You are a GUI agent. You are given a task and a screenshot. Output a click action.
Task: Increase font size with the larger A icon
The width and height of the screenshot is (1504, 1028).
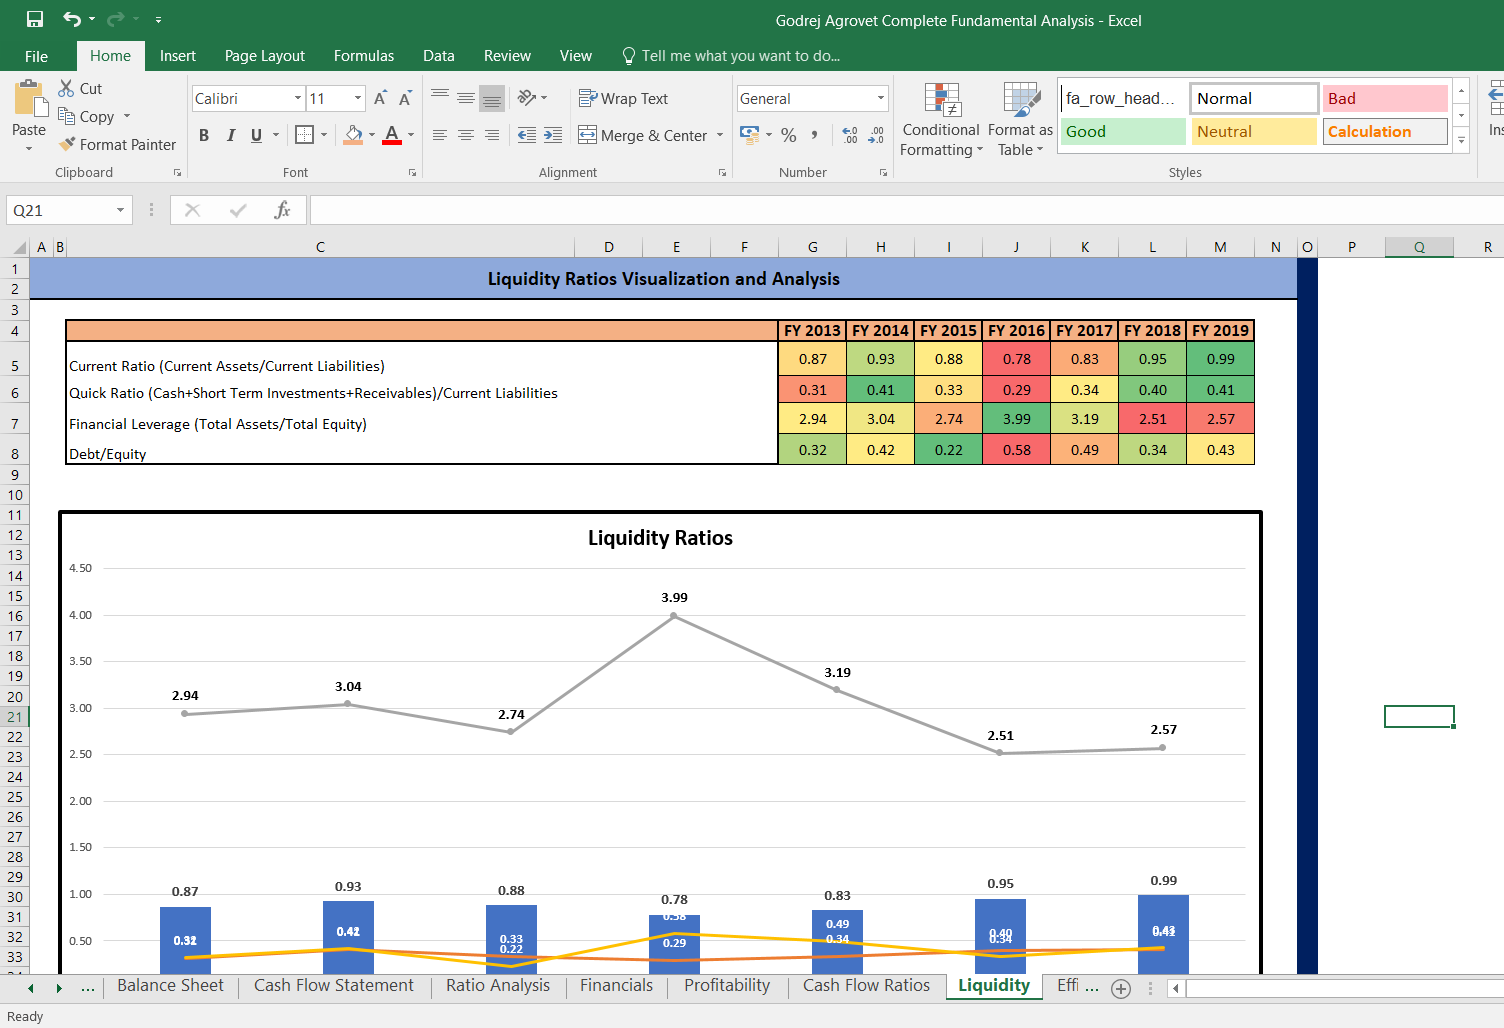(x=380, y=98)
